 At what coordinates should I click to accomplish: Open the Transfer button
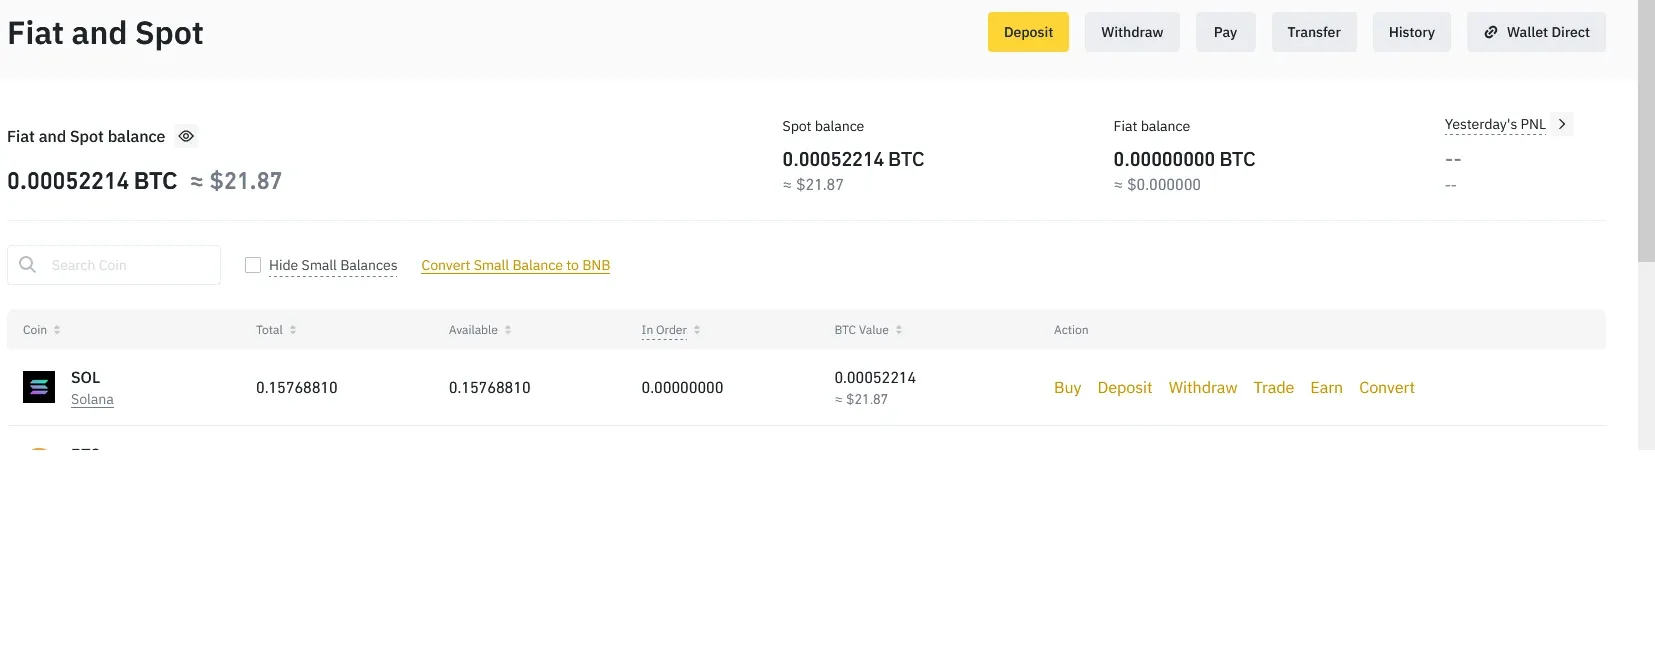pos(1314,32)
